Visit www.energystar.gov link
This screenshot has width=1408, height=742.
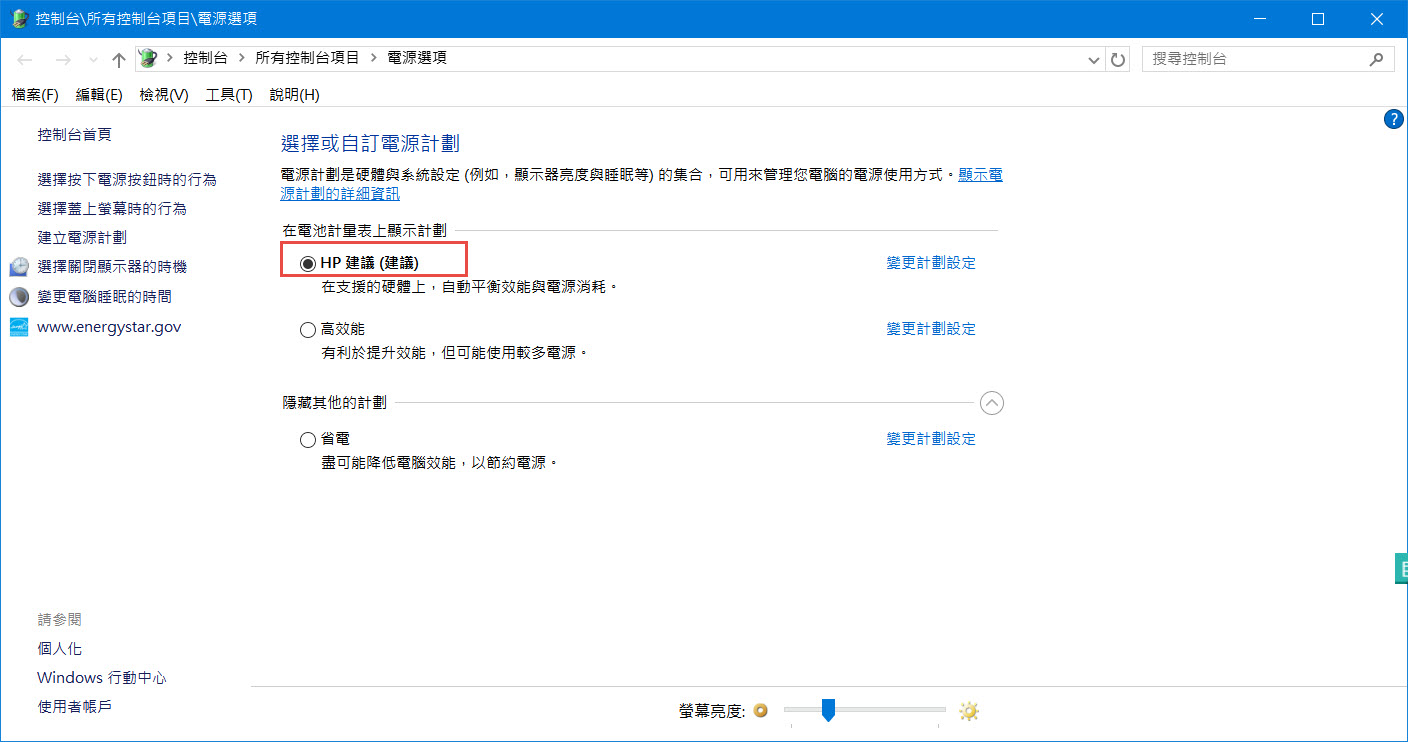tap(109, 326)
